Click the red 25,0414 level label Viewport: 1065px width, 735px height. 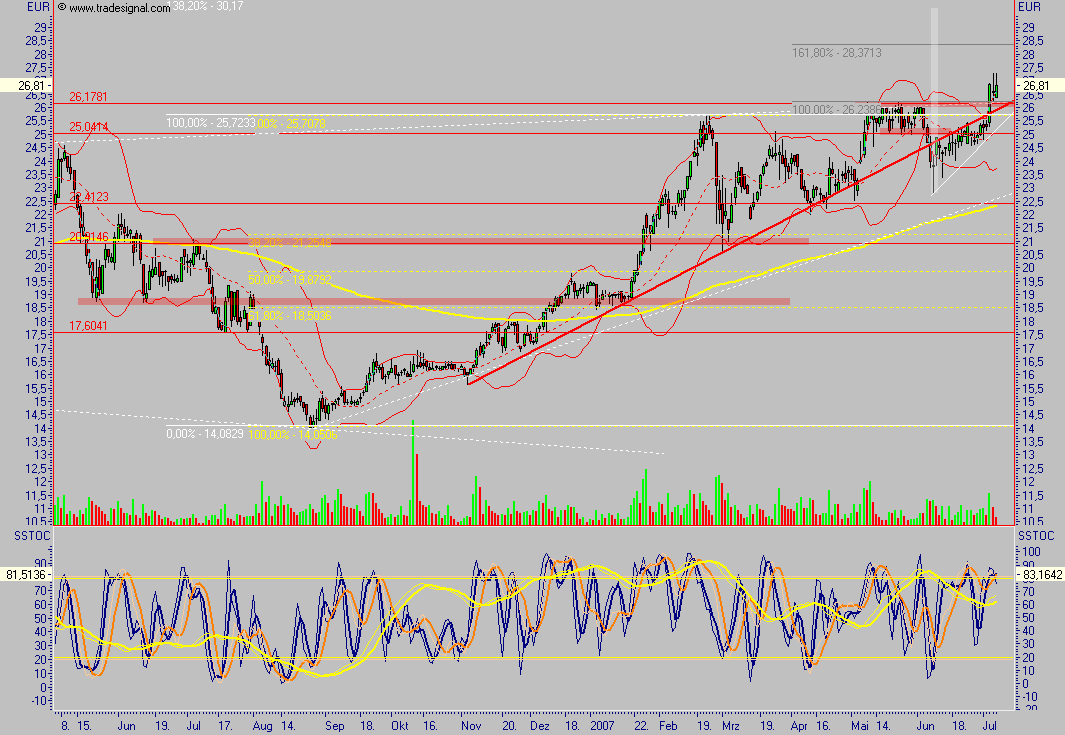click(88, 126)
